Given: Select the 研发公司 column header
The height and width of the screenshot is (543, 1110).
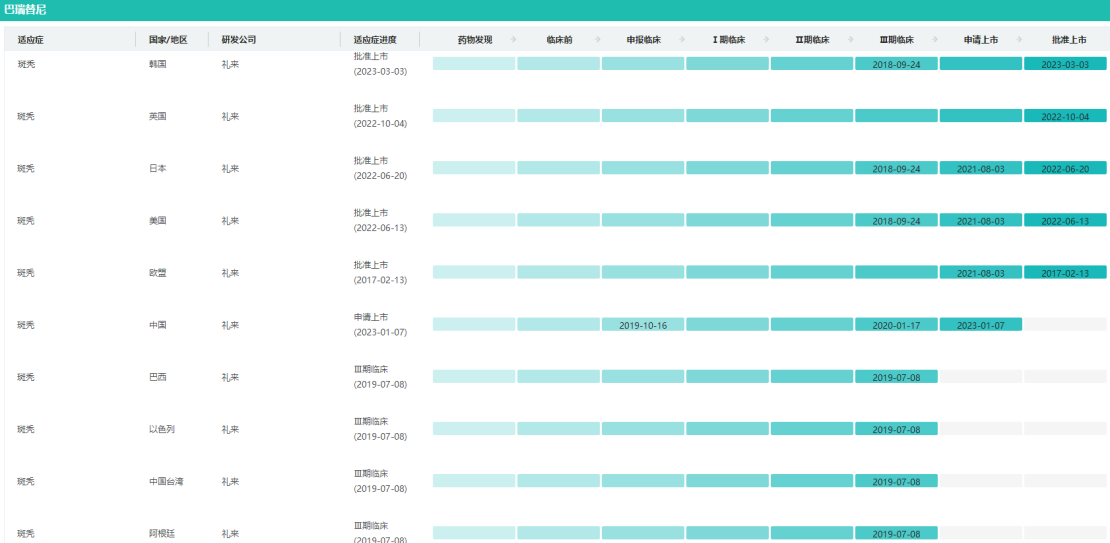Looking at the screenshot, I should coord(239,40).
